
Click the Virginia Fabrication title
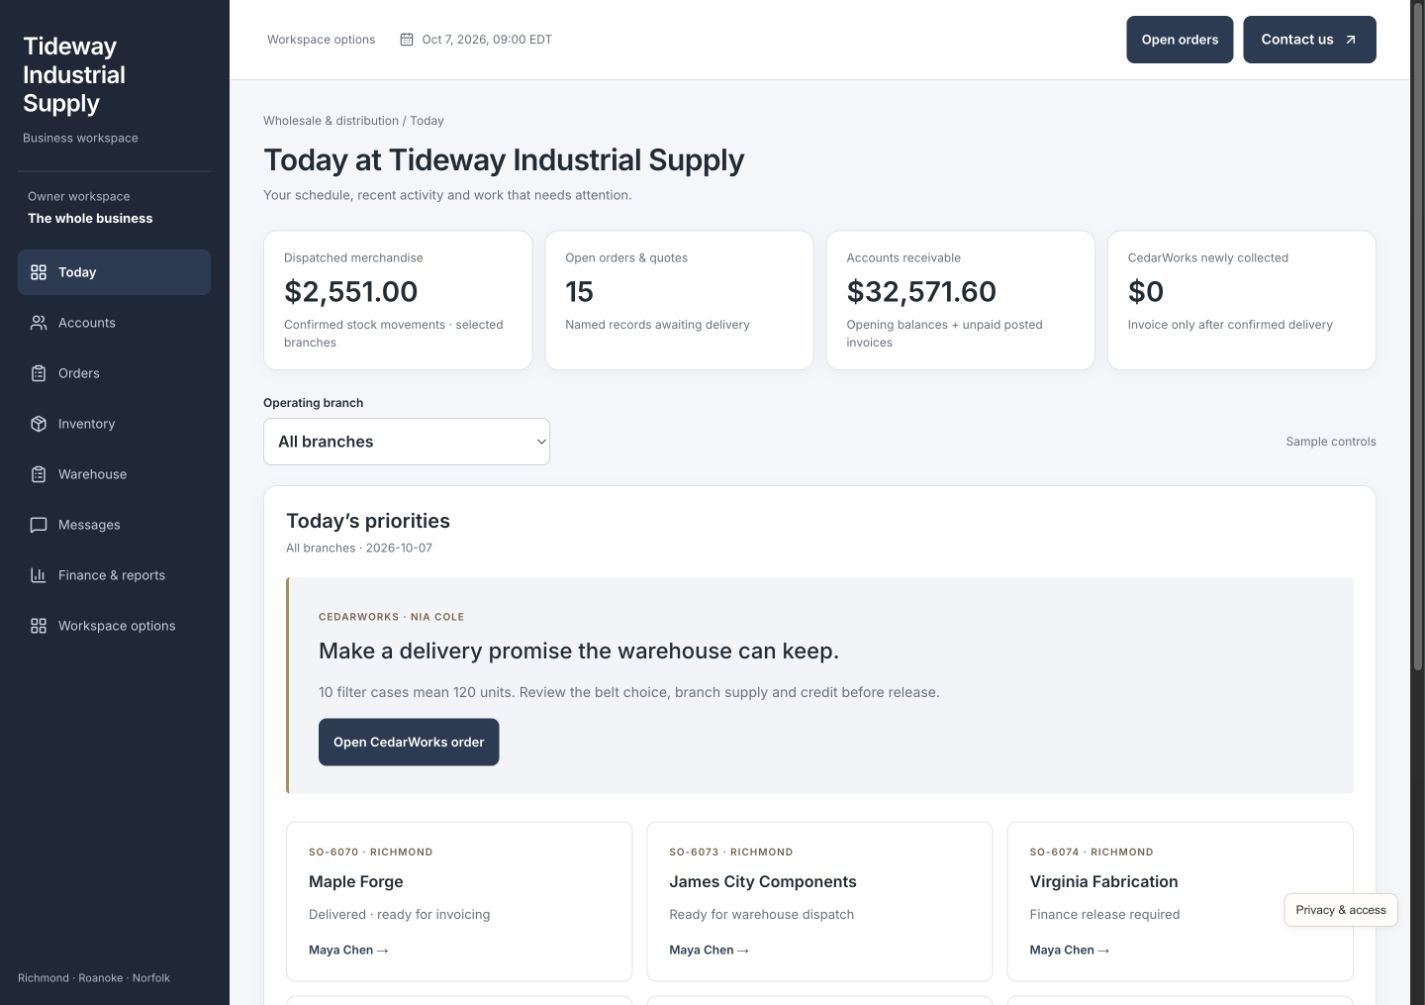pos(1104,882)
